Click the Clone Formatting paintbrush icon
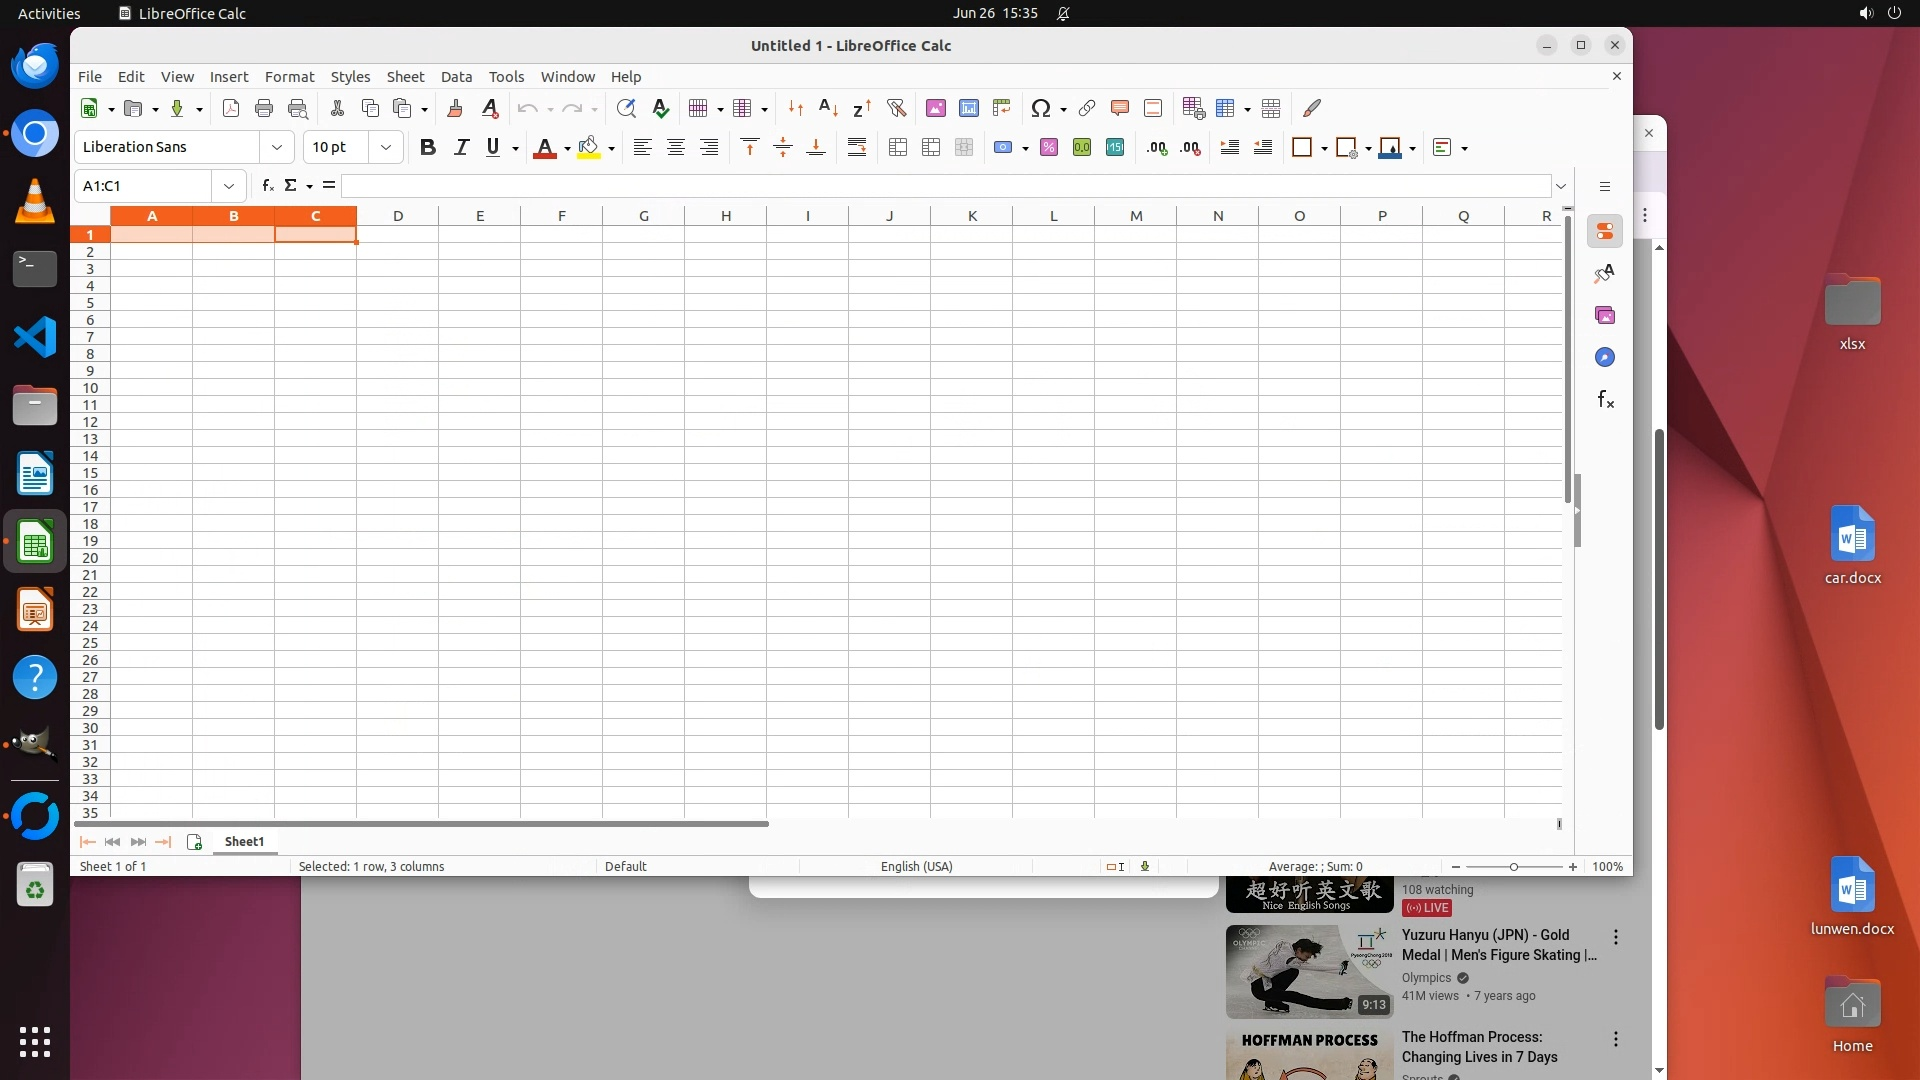 coord(455,108)
